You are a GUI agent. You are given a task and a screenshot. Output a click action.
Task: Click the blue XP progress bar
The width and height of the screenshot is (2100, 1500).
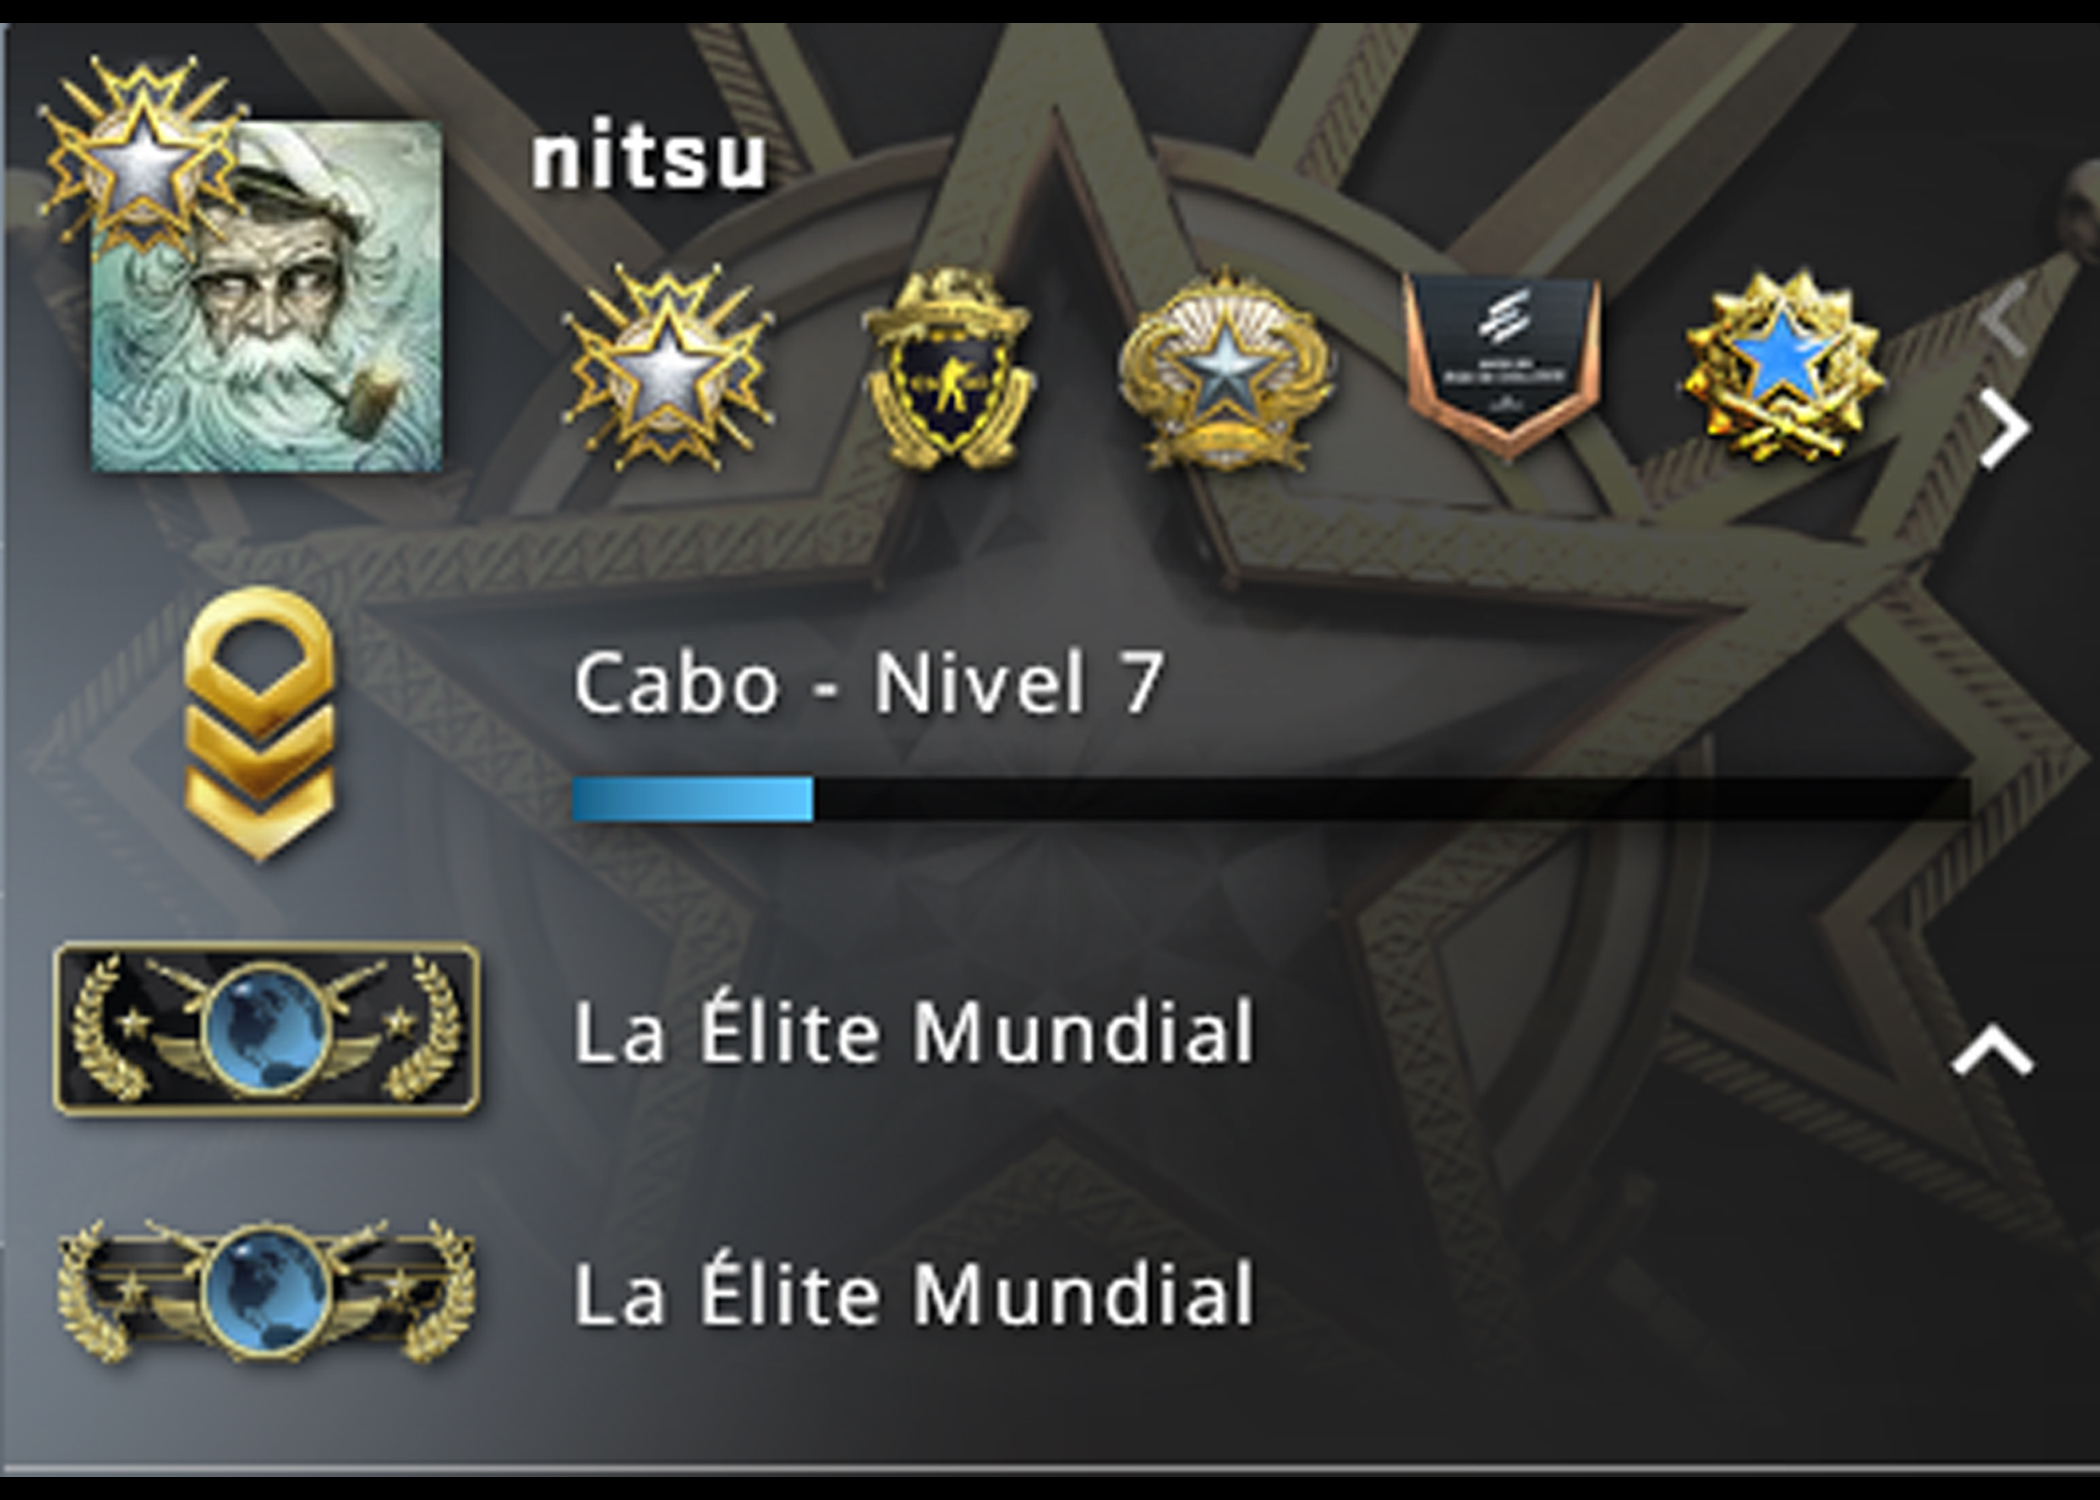[x=693, y=799]
